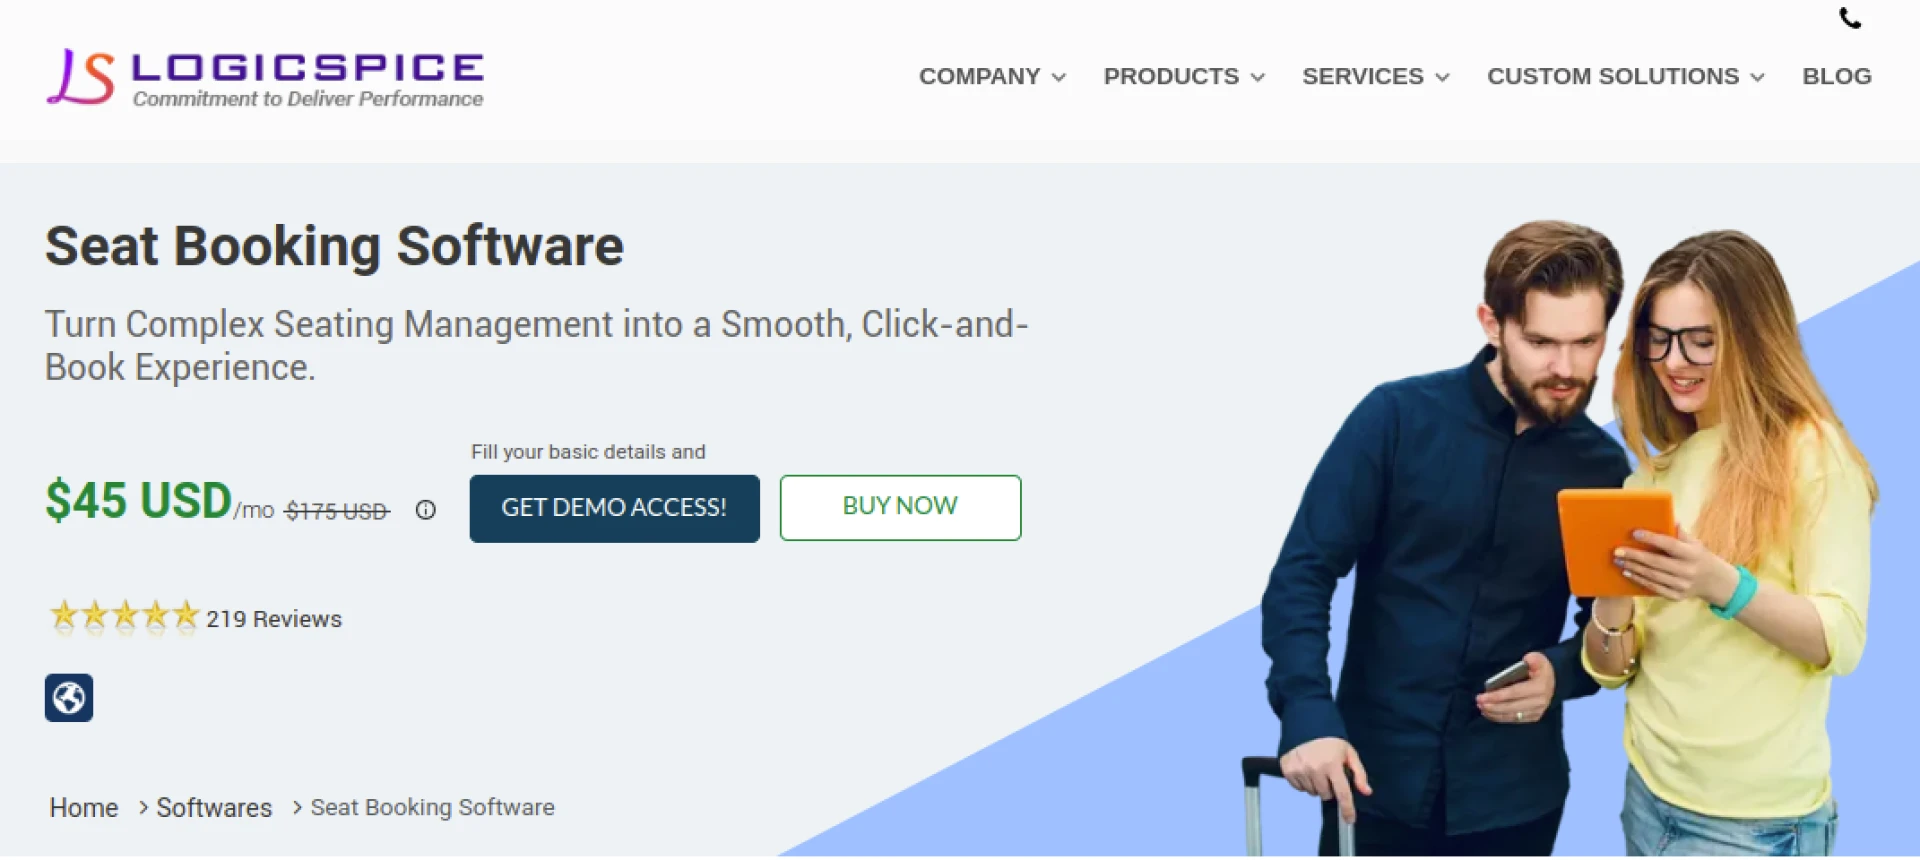This screenshot has height=860, width=1920.
Task: Expand the Services dropdown chevron
Action: point(1442,77)
